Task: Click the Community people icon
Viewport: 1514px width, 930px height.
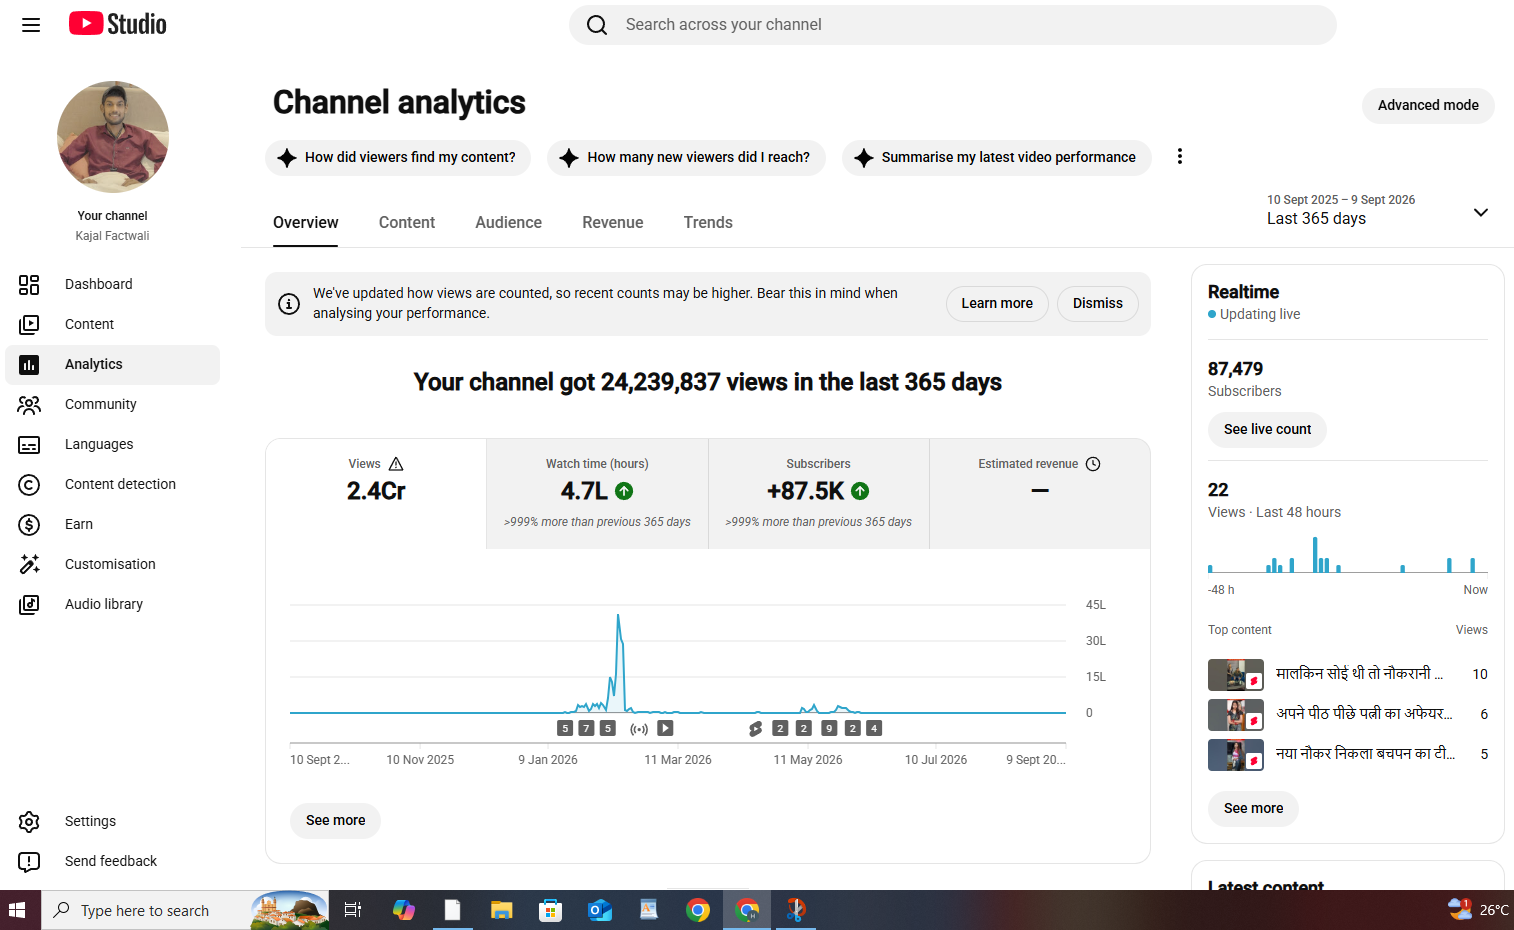Action: click(x=29, y=405)
